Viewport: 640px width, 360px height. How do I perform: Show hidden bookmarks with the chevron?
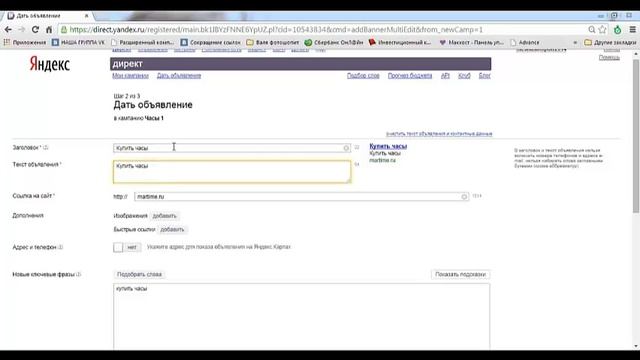click(x=575, y=42)
